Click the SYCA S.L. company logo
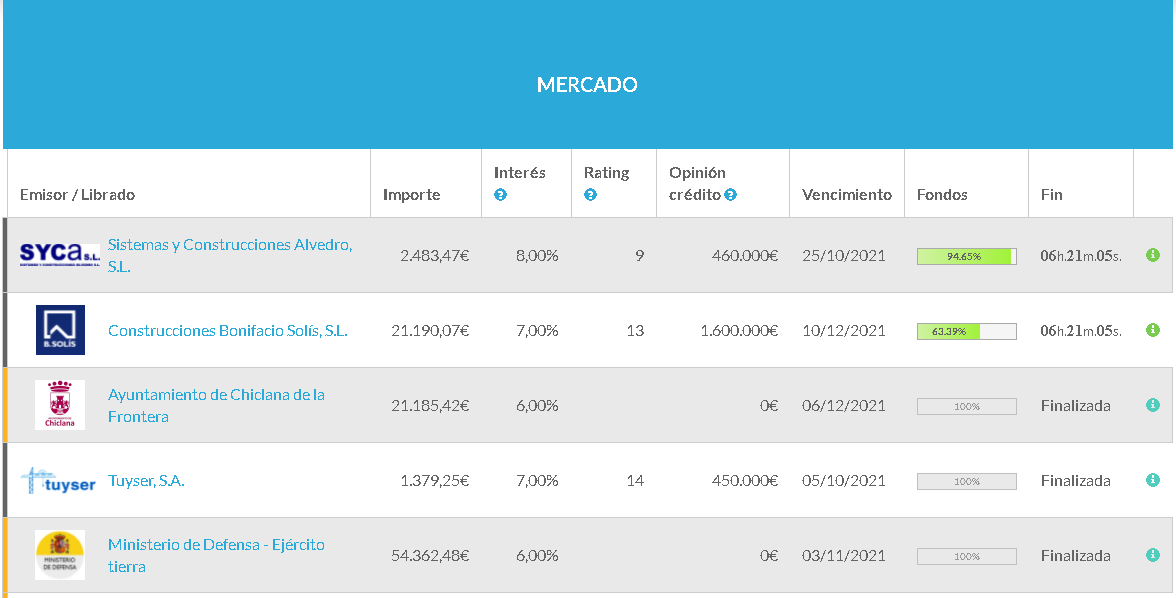The height and width of the screenshot is (598, 1176). 60,254
